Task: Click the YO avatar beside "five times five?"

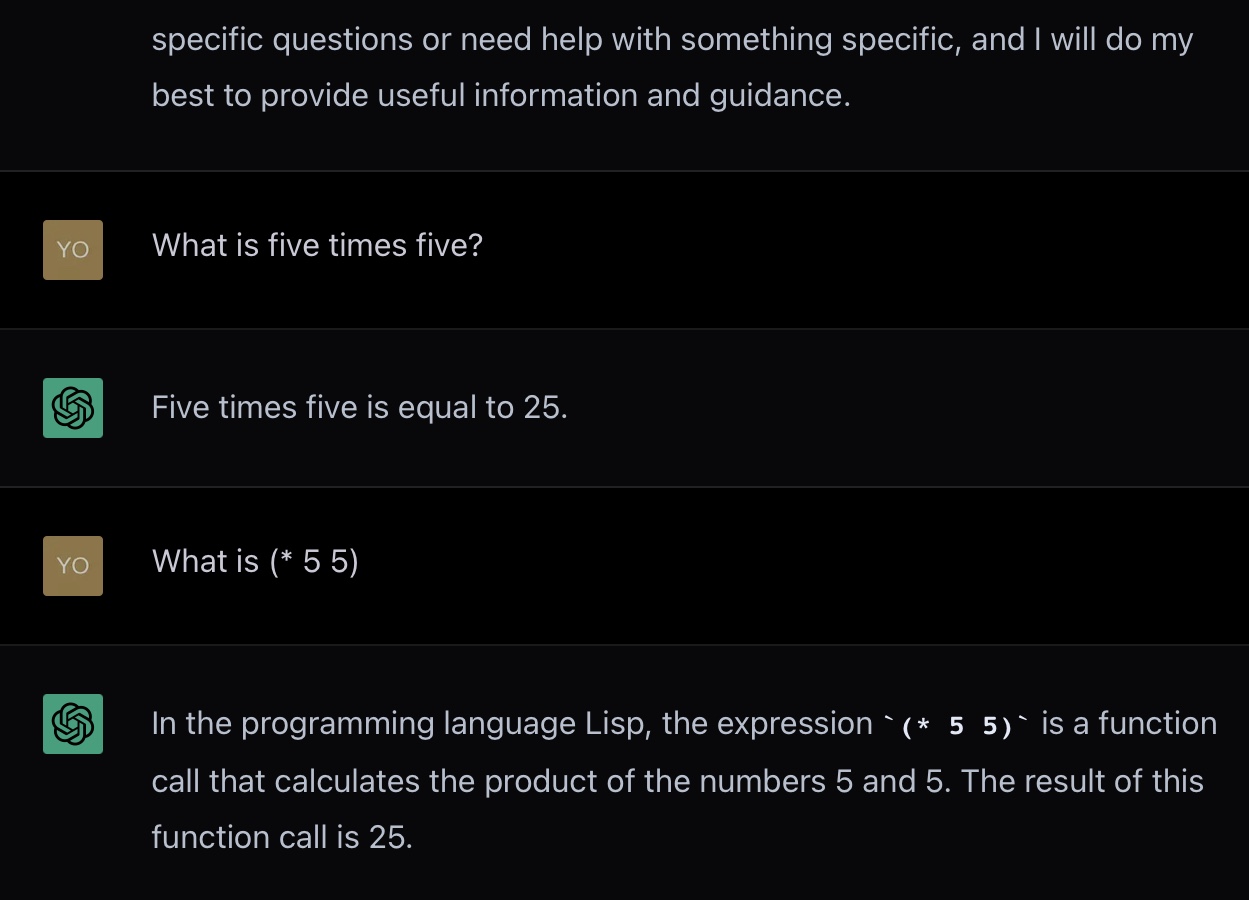Action: pos(73,250)
